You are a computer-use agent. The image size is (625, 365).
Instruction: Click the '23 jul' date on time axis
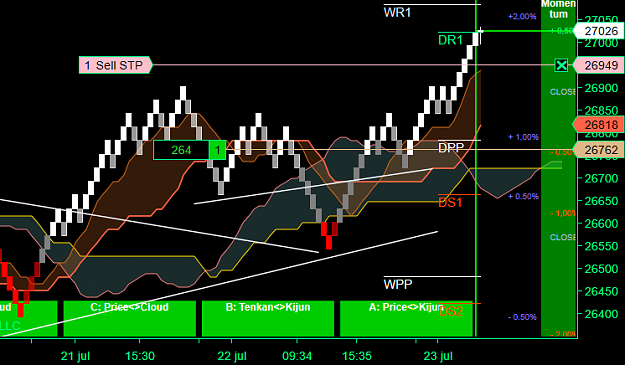point(438,355)
